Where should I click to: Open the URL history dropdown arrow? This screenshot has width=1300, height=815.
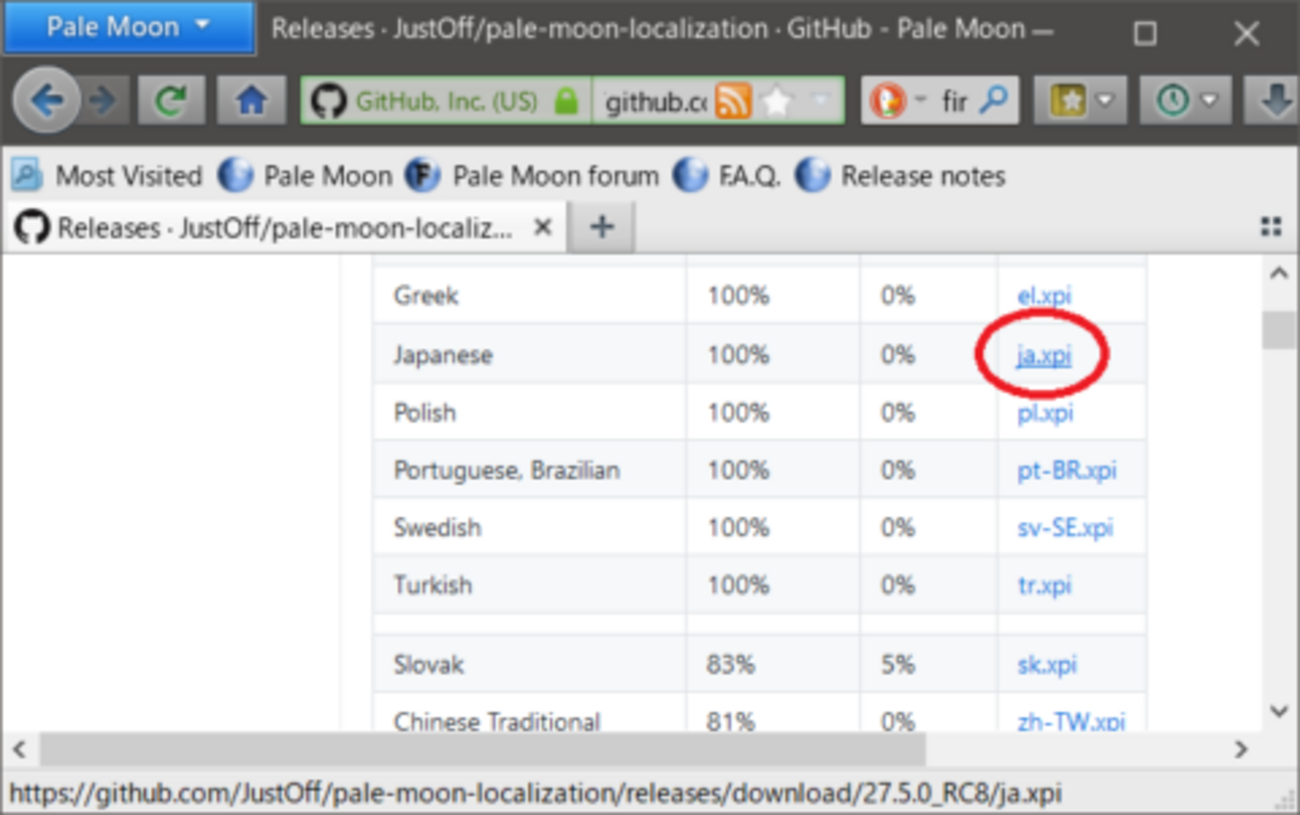click(819, 101)
